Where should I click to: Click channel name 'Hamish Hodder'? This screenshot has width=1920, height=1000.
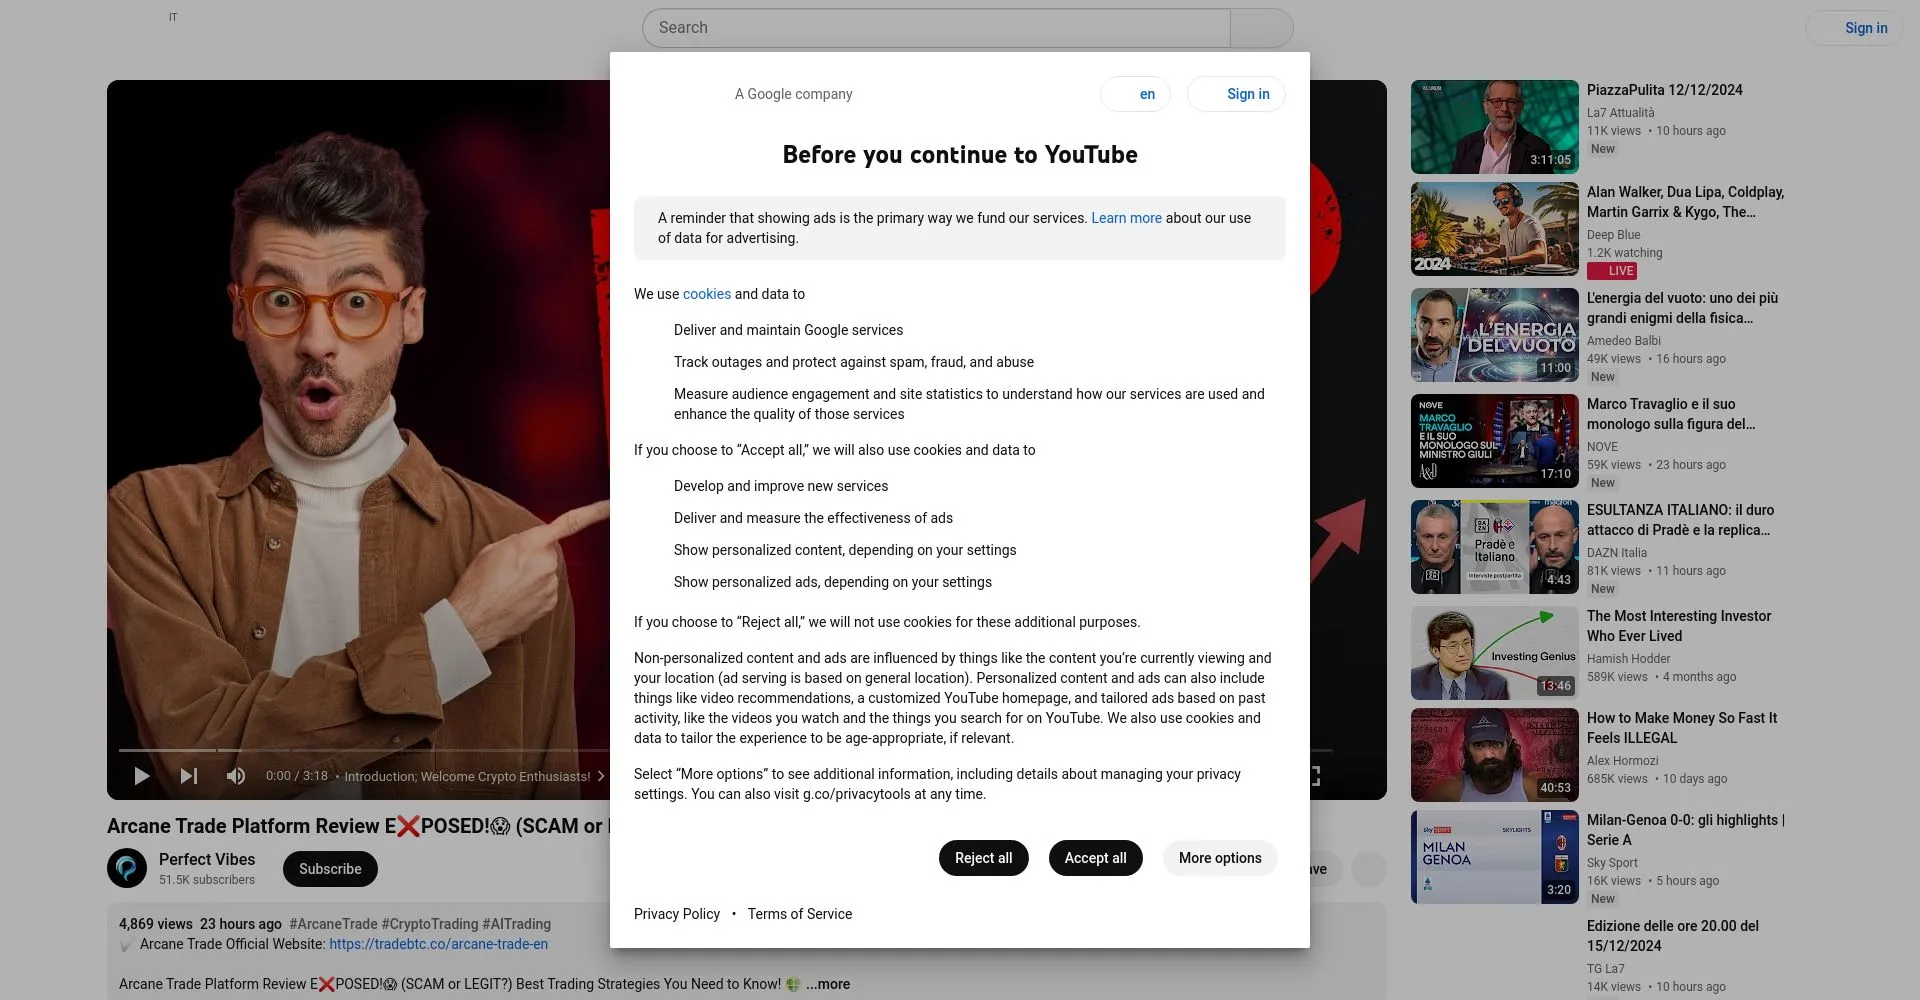coord(1628,659)
